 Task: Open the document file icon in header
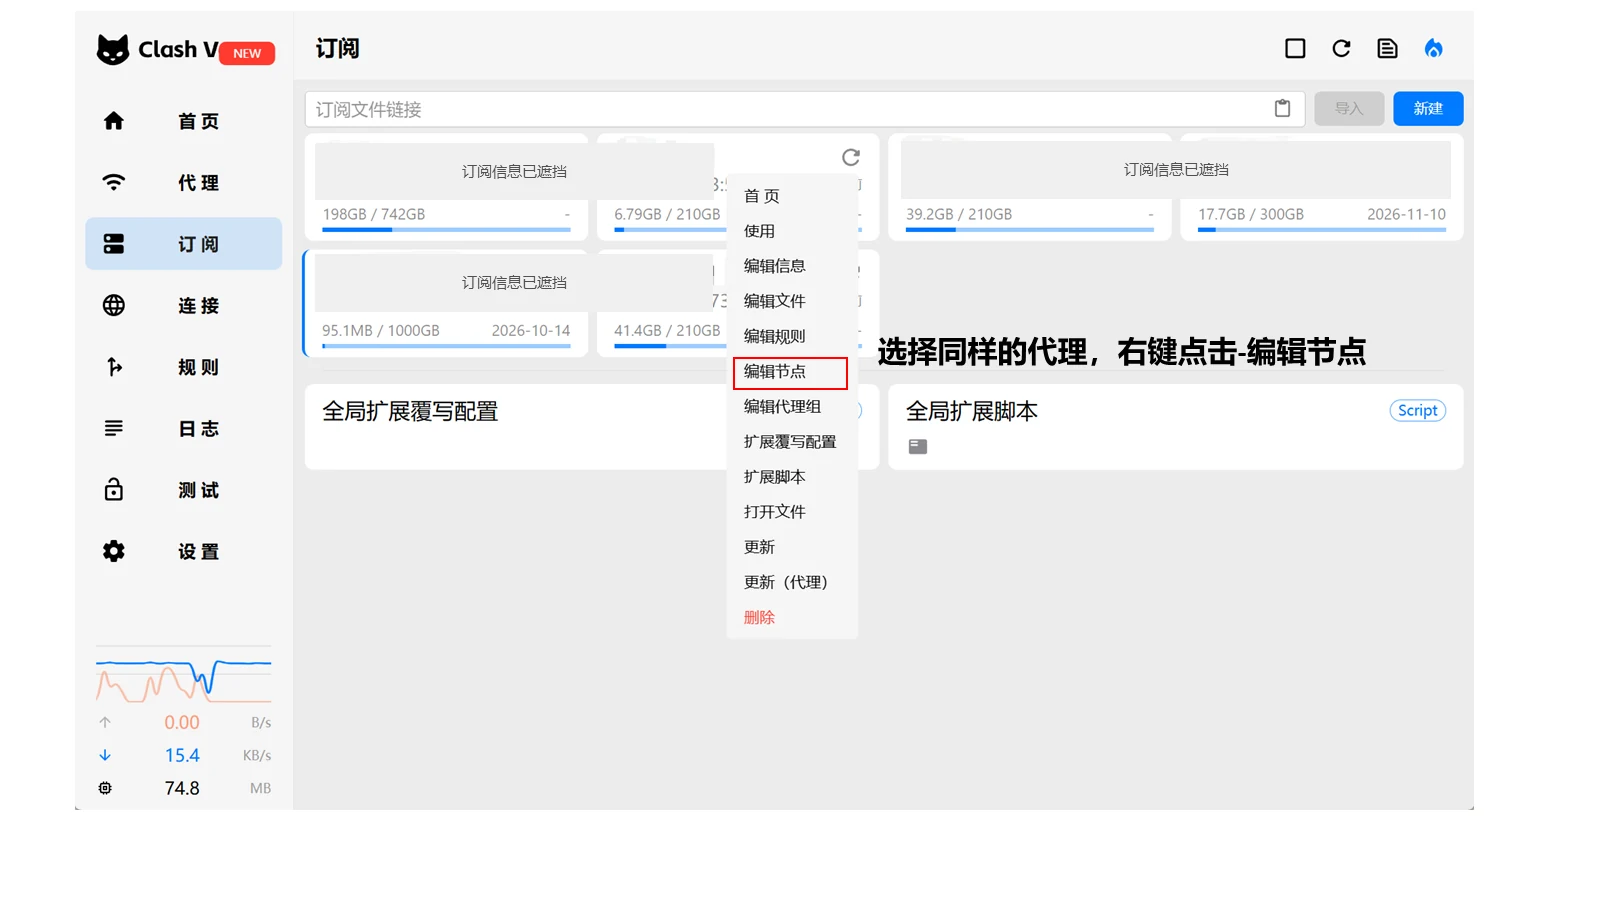1387,48
